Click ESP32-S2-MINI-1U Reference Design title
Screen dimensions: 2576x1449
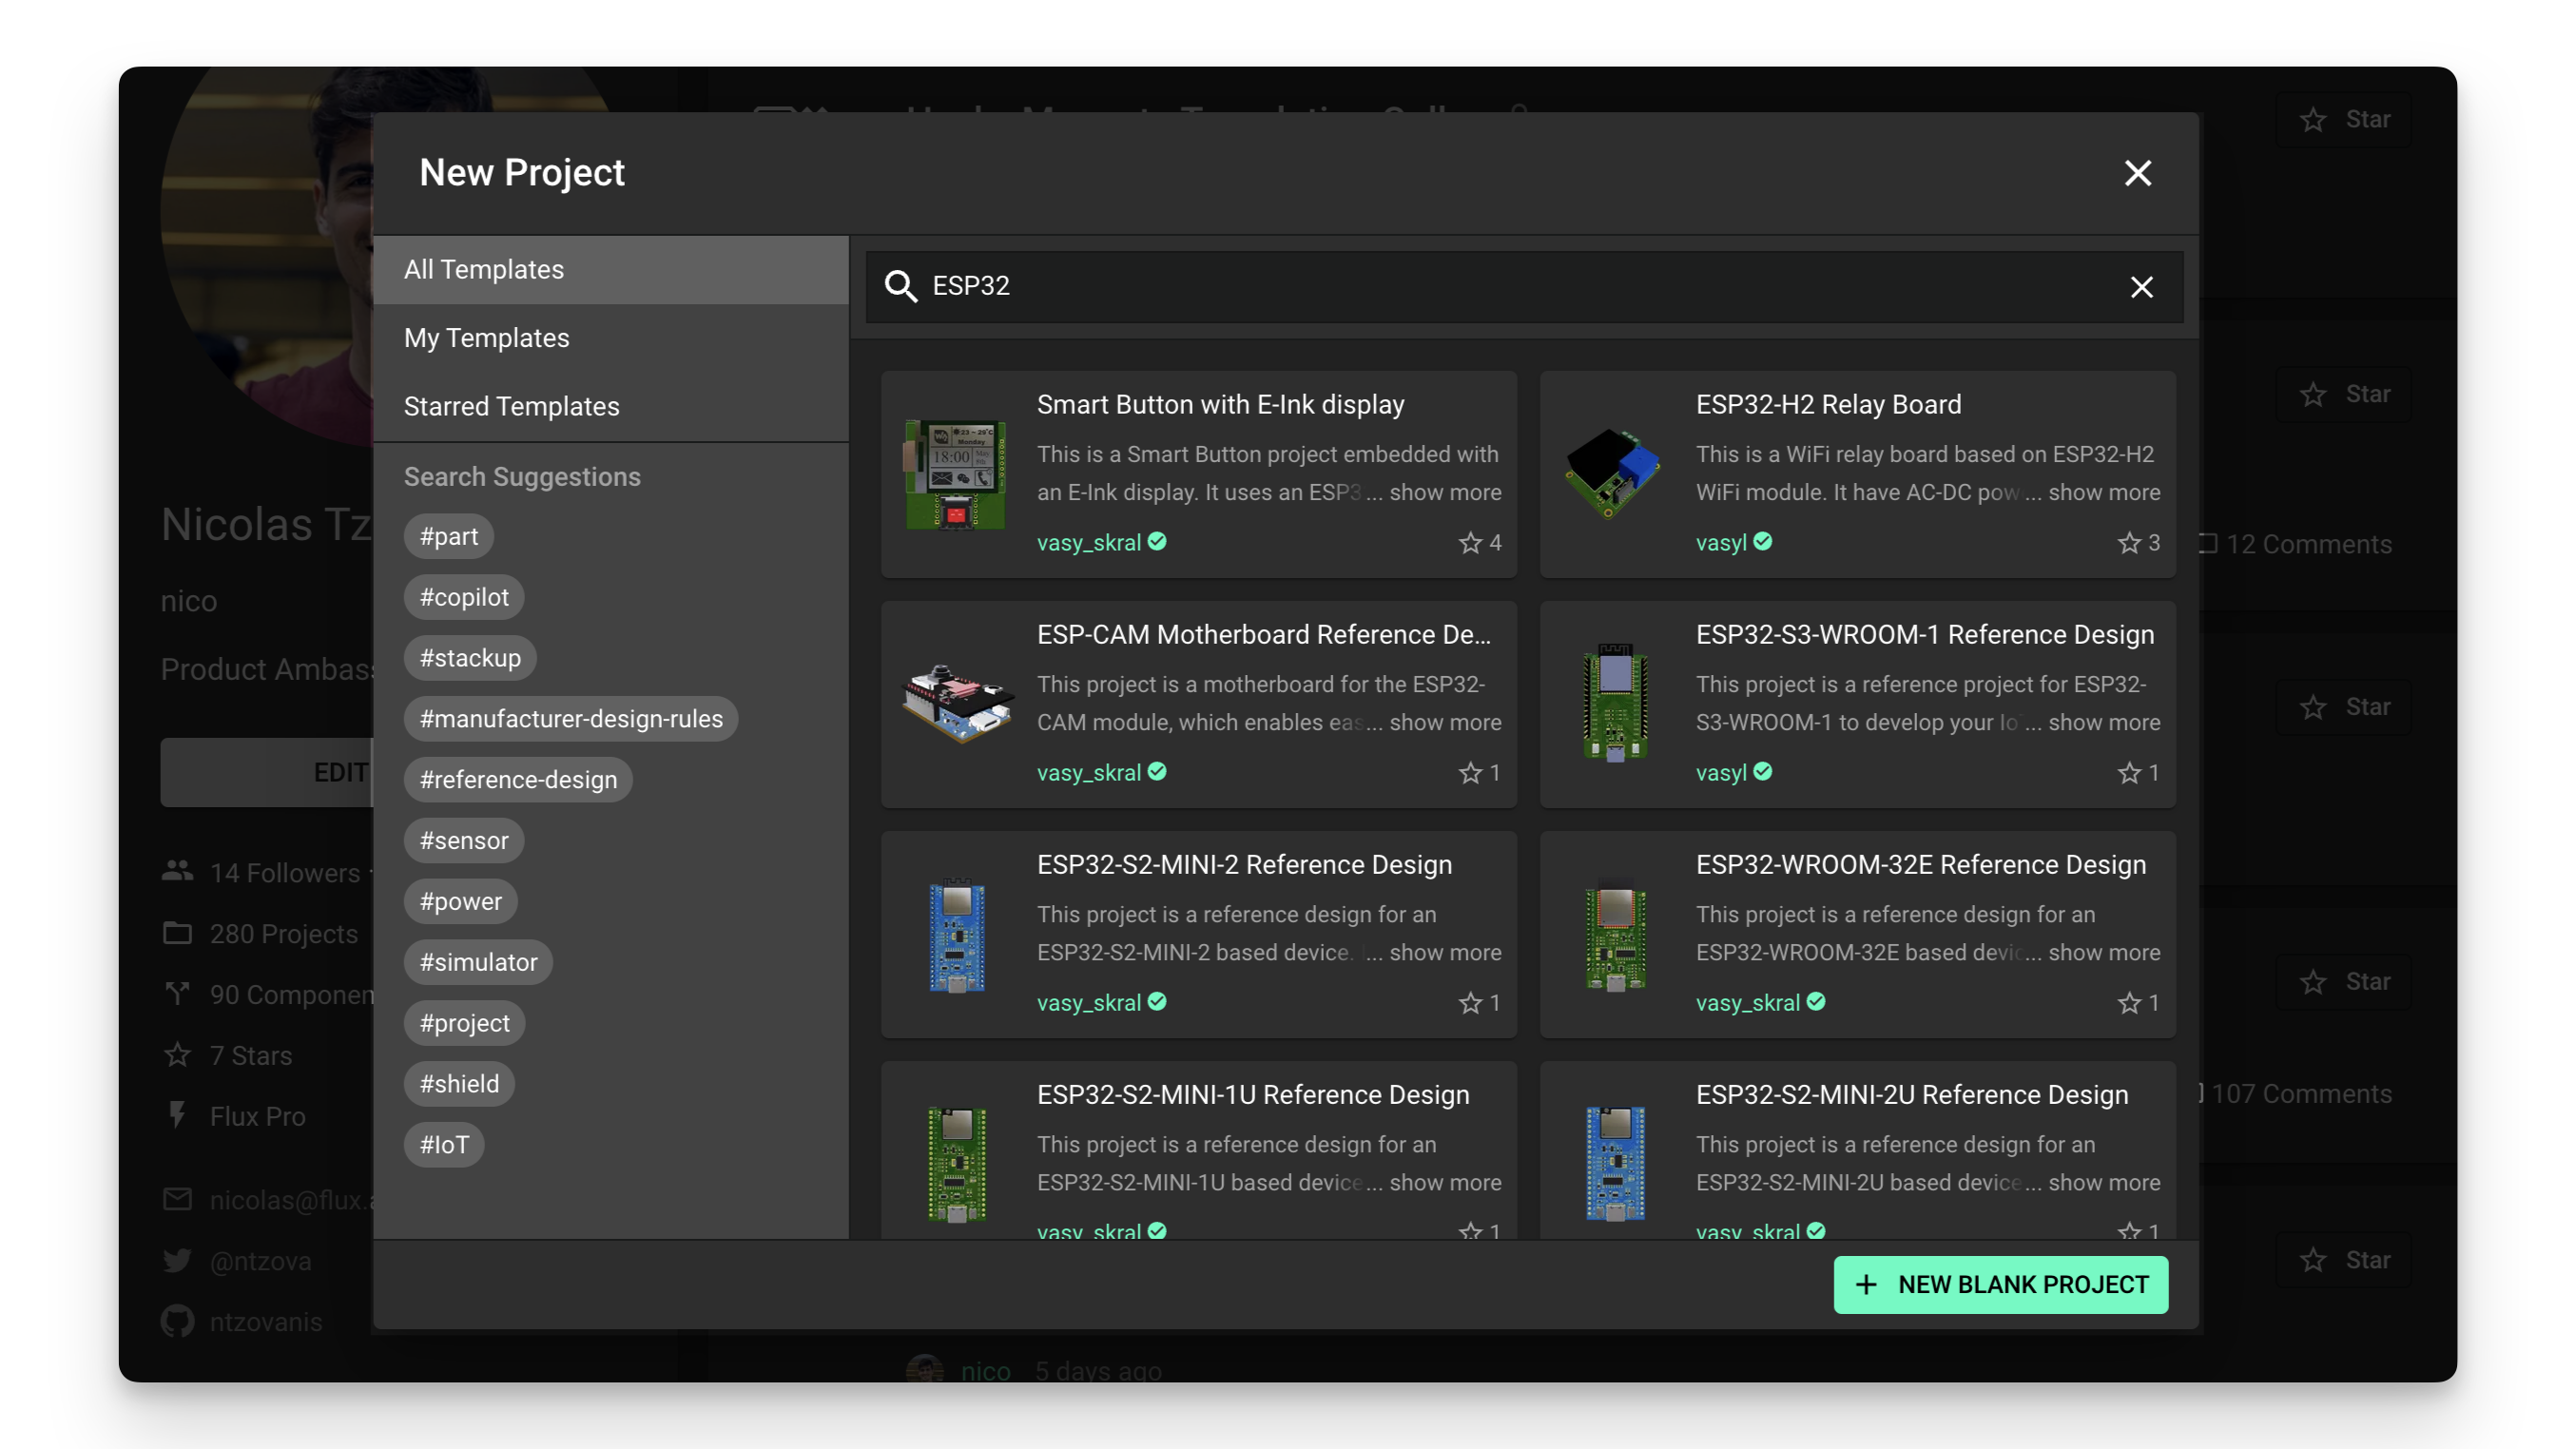point(1252,1095)
